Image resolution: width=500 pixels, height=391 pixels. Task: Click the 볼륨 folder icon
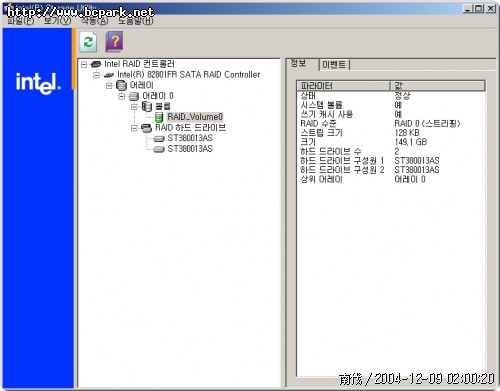pos(147,107)
